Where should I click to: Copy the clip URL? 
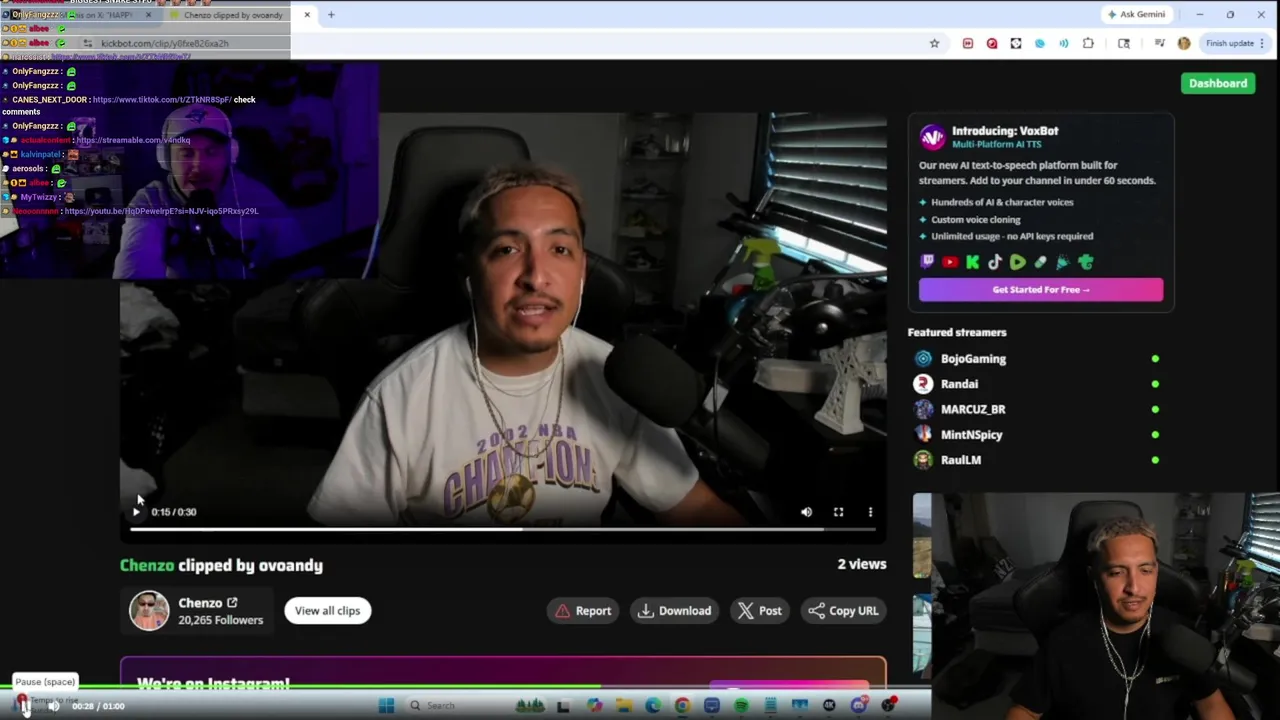pyautogui.click(x=843, y=610)
